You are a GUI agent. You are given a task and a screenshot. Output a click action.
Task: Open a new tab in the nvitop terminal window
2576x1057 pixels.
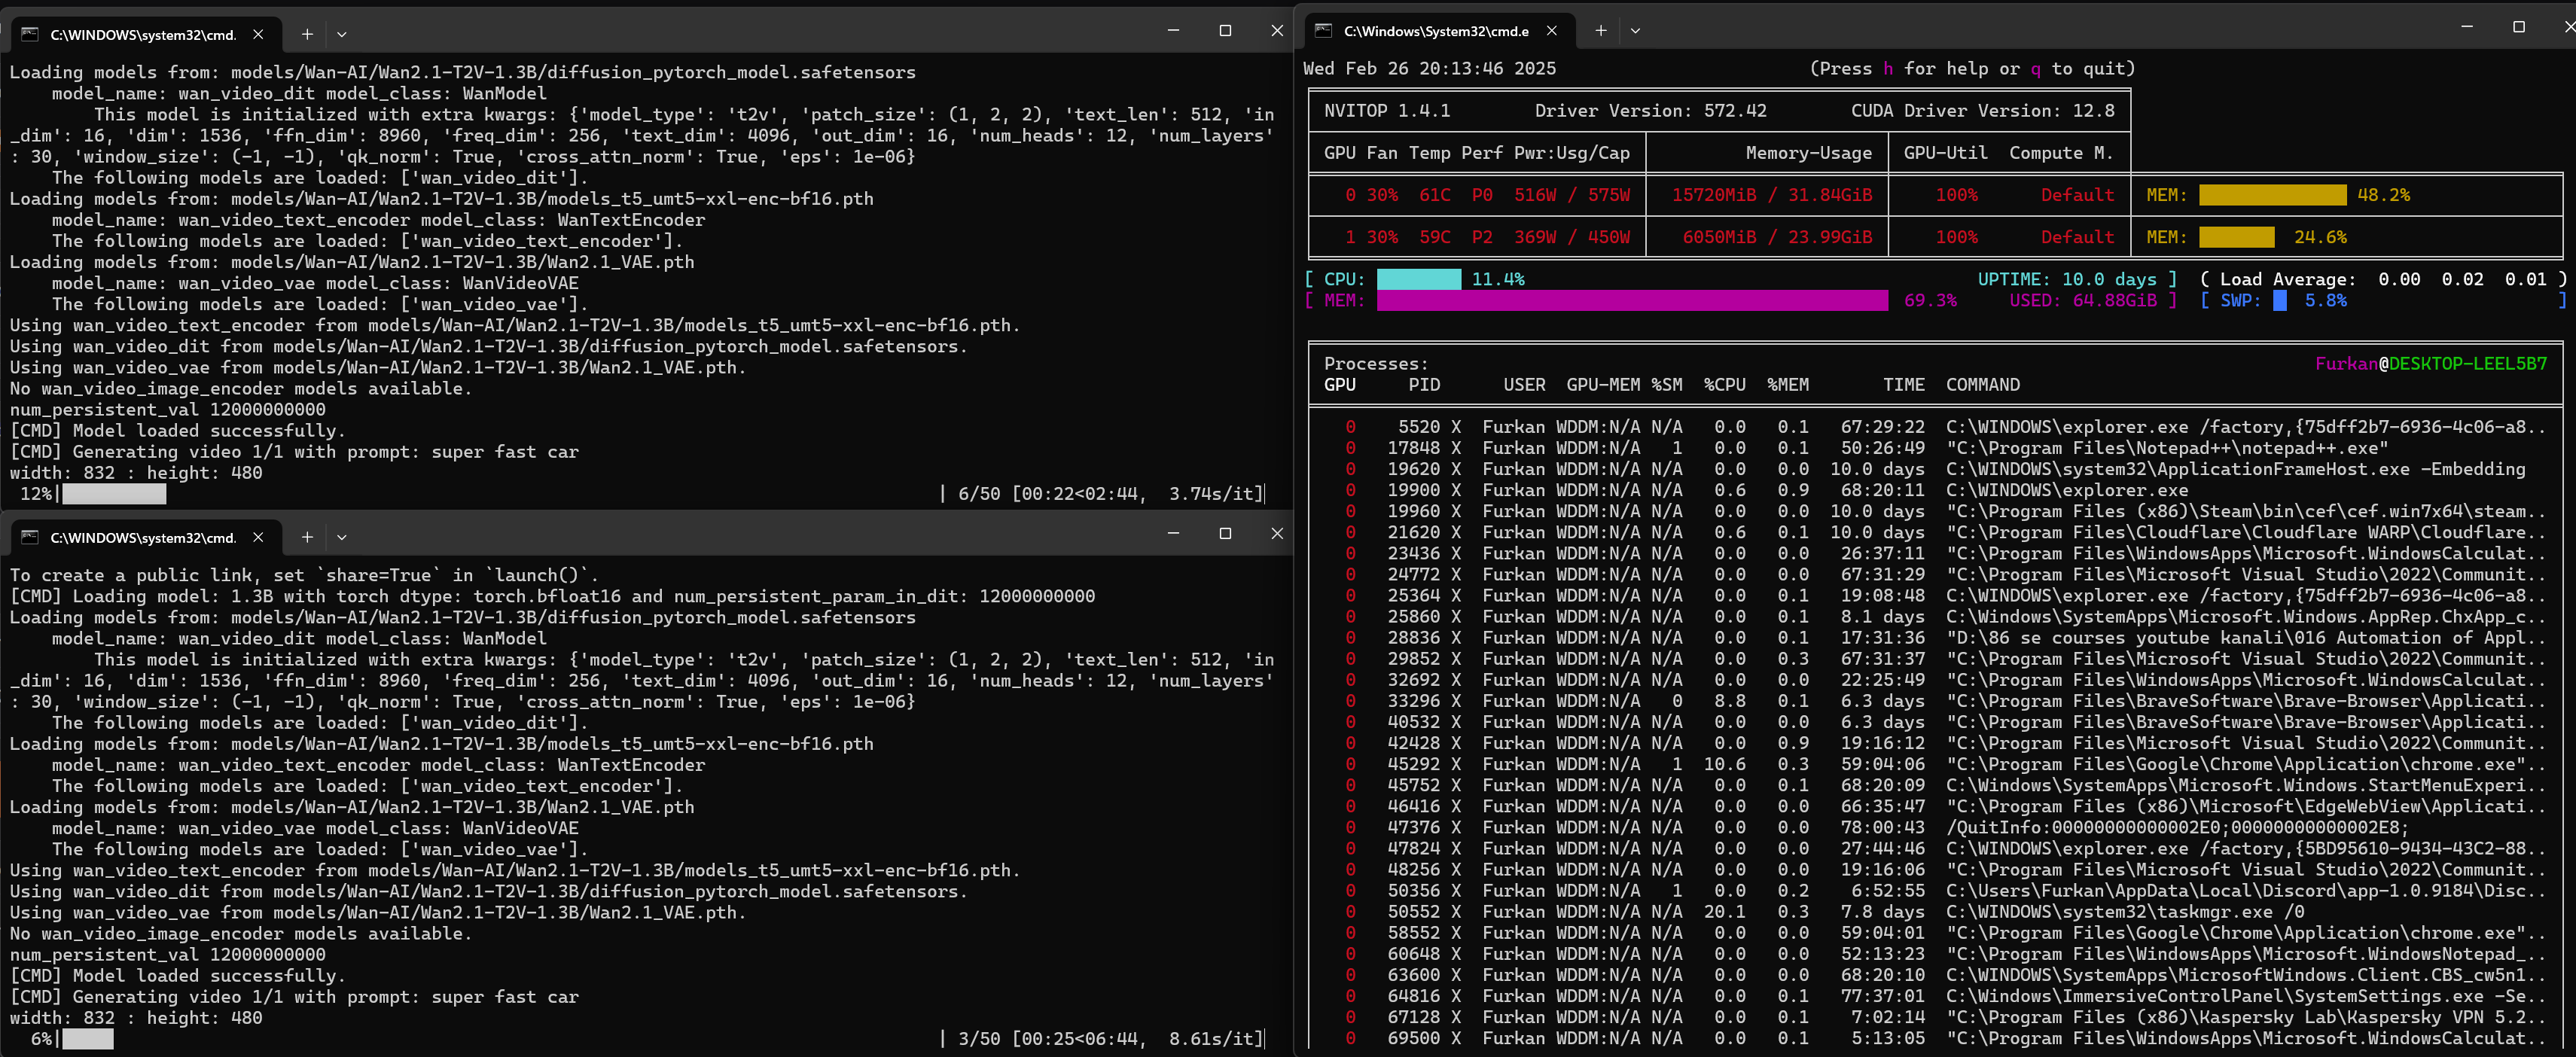pos(1600,30)
